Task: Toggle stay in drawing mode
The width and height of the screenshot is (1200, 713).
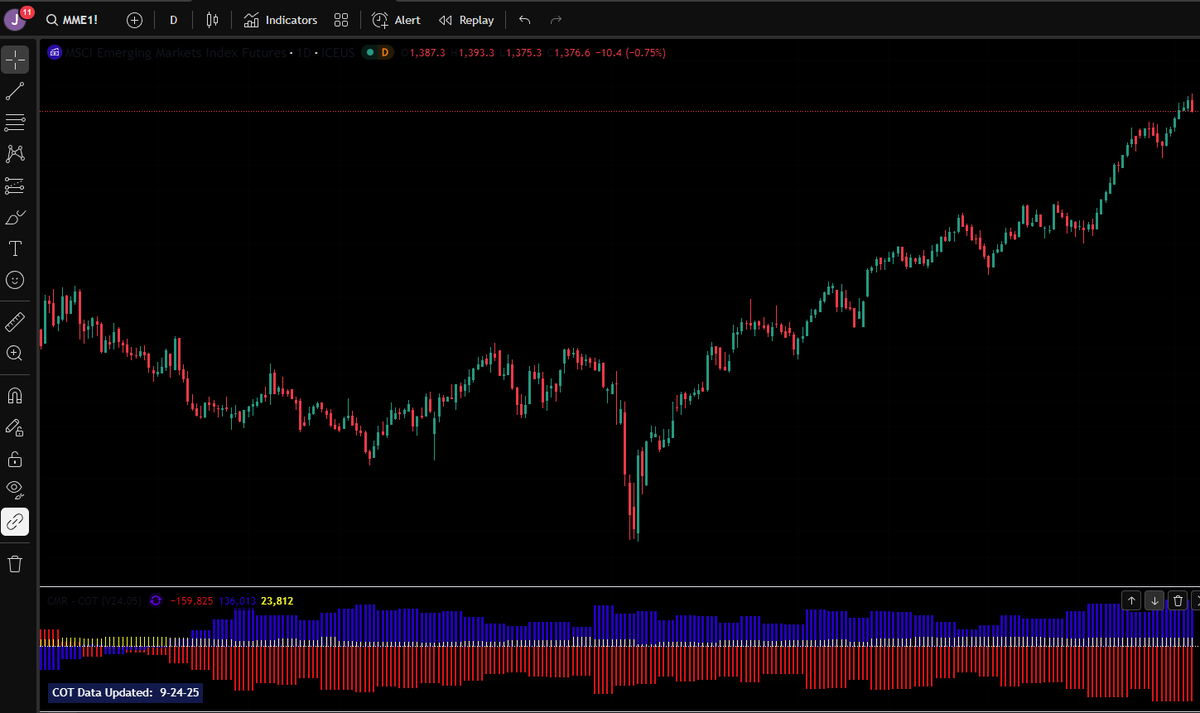Action: click(15, 427)
